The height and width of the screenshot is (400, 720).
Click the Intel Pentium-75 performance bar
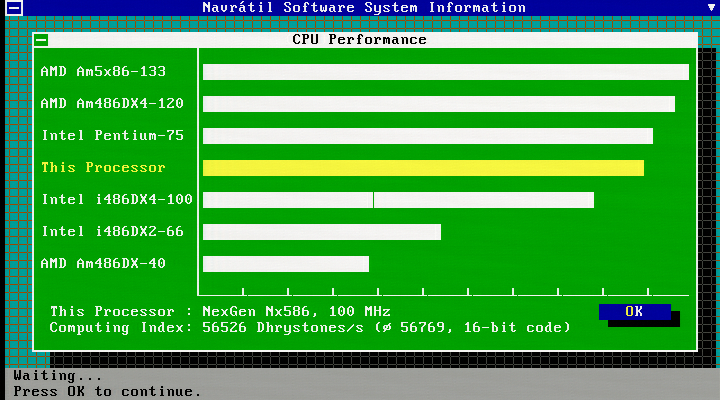(428, 136)
